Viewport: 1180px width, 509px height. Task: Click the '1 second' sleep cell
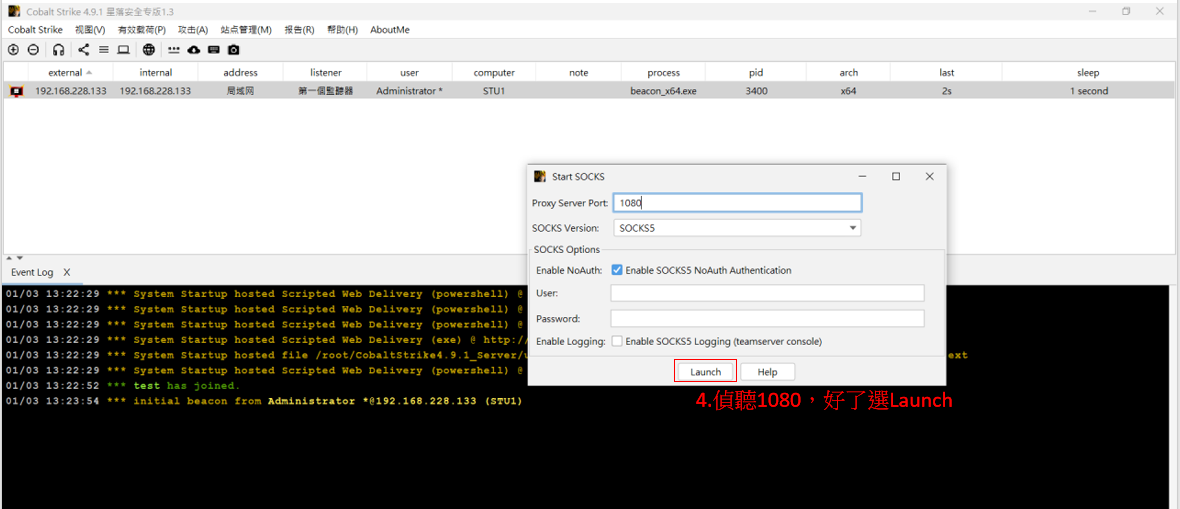(1088, 91)
